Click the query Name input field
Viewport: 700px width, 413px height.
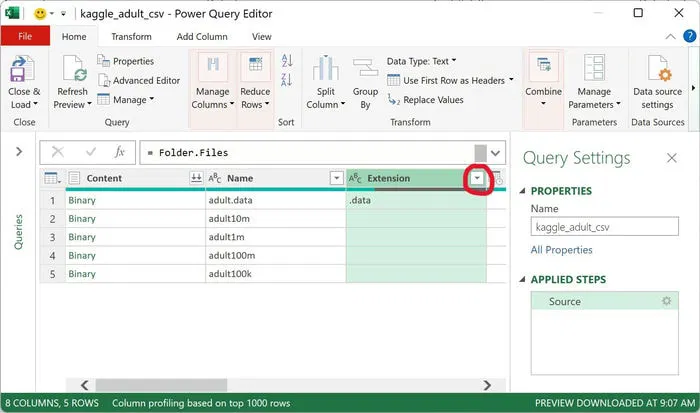tap(606, 227)
